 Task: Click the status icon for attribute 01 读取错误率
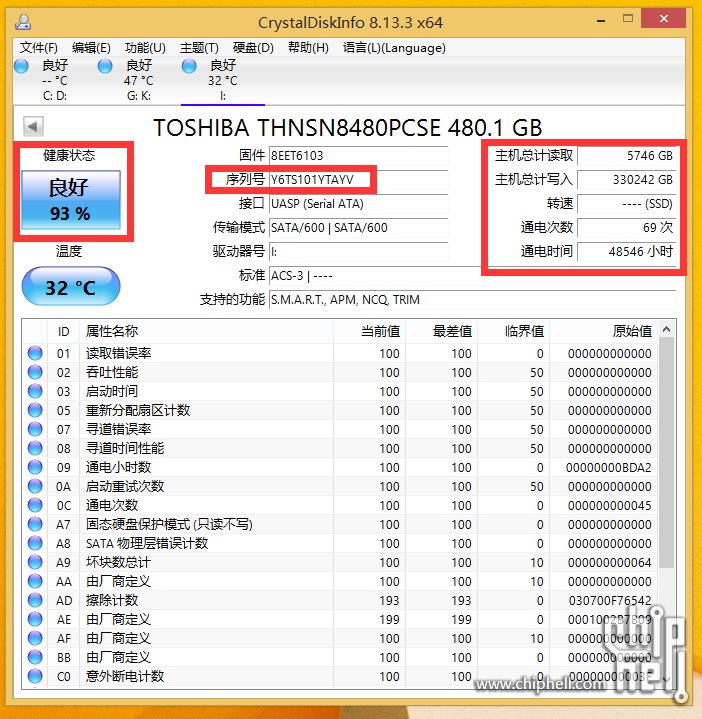[35, 353]
